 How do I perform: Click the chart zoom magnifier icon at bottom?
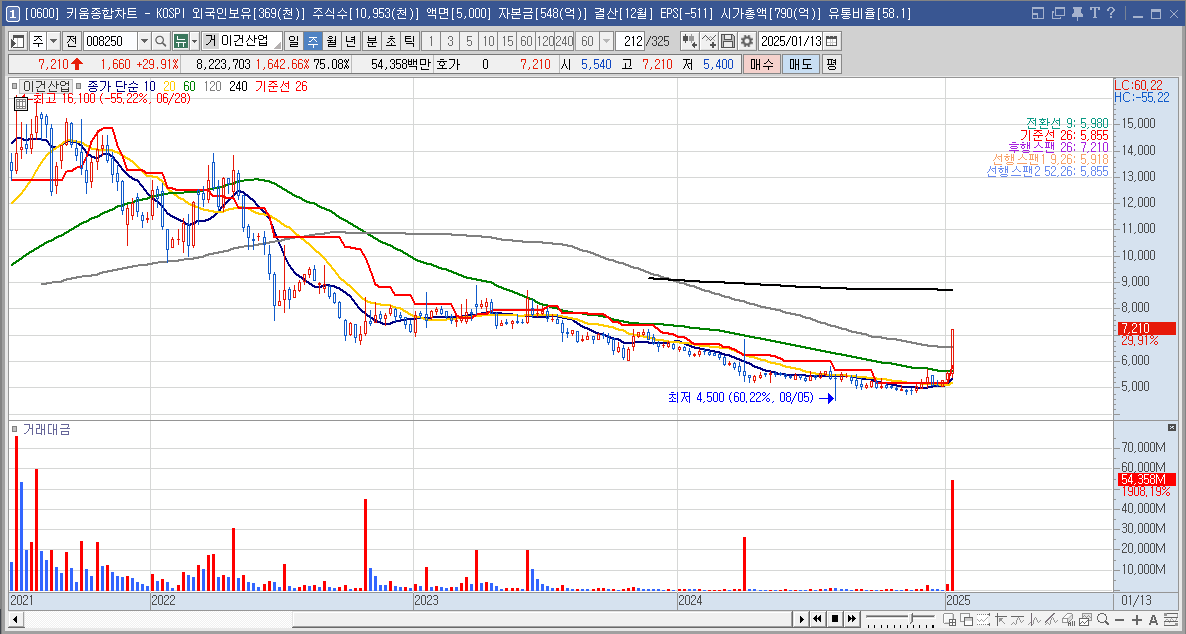[x=1103, y=619]
